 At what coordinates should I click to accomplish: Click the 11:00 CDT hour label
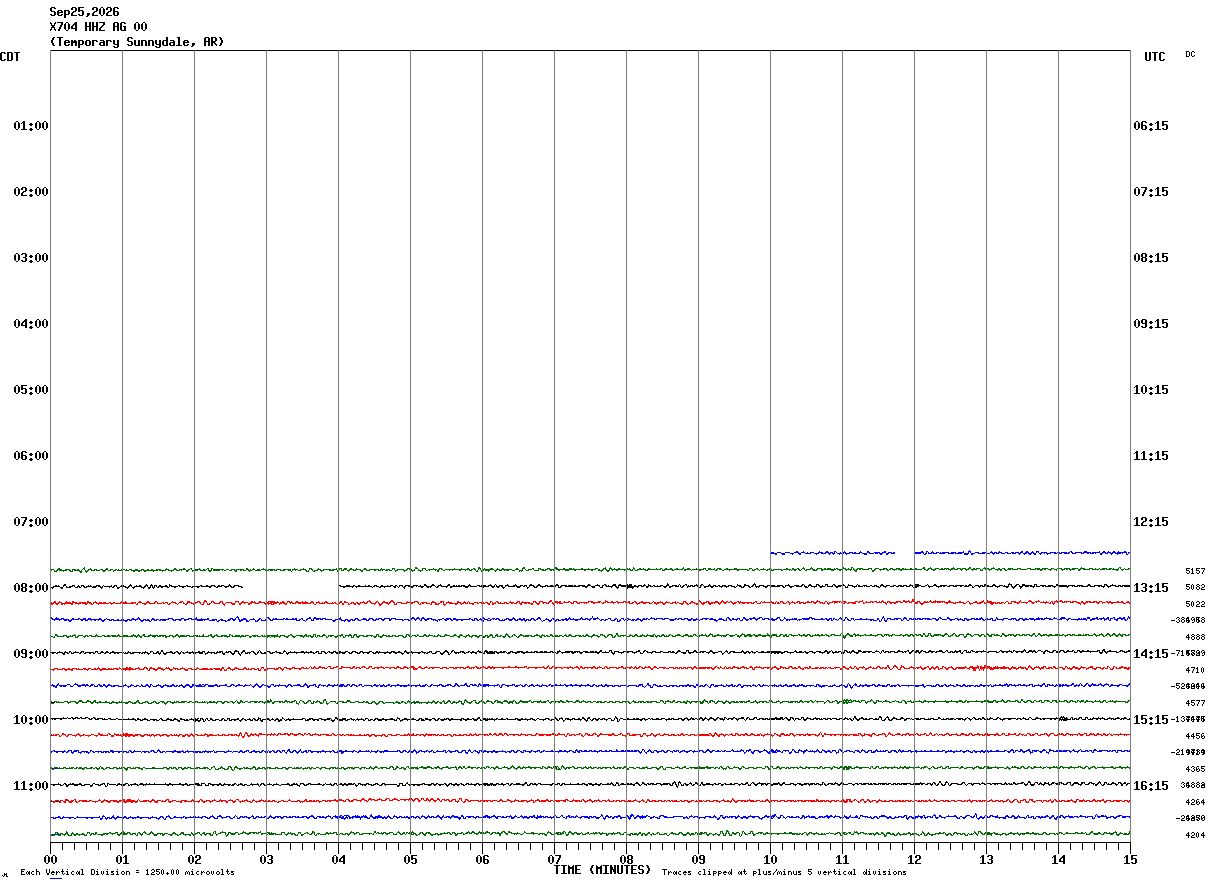click(x=31, y=786)
